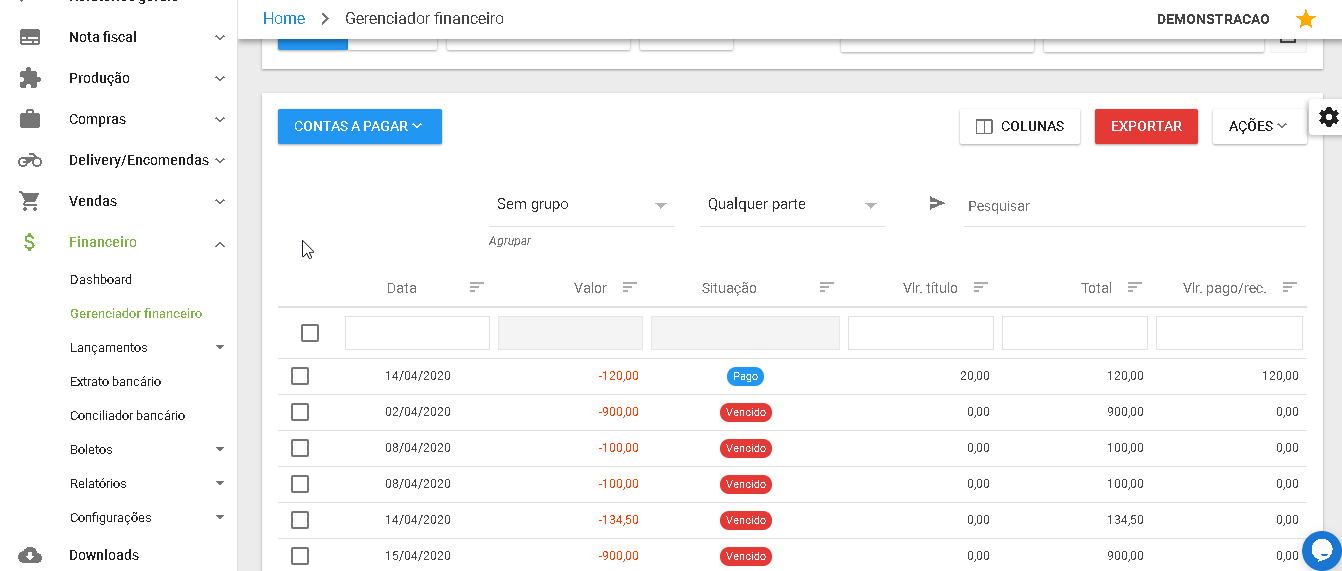Screen dimensions: 1342x571
Task: Click the Total column filter field
Action: (1075, 333)
